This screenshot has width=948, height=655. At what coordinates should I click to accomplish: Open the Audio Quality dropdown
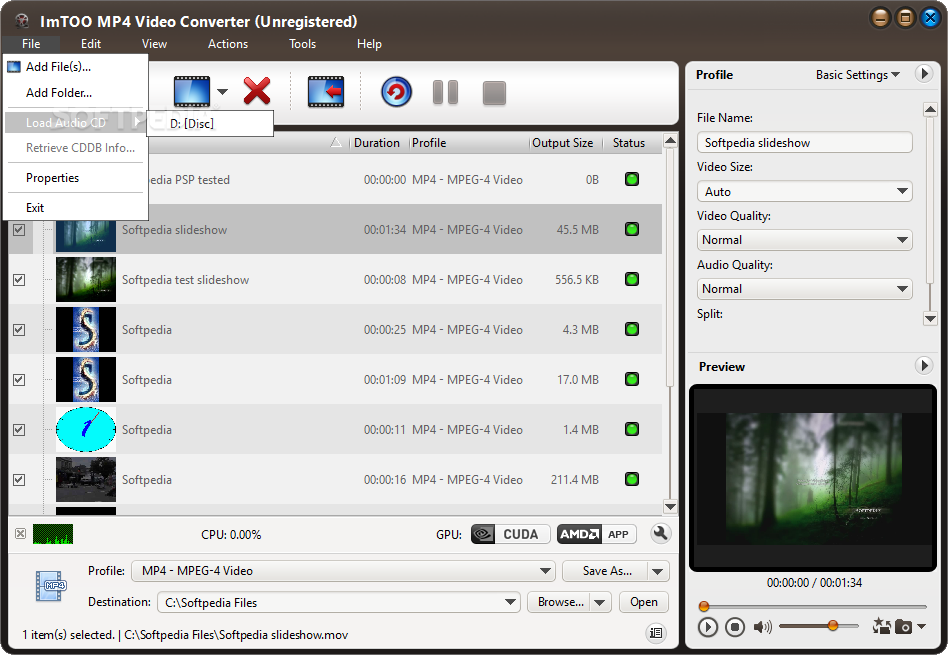(x=804, y=288)
